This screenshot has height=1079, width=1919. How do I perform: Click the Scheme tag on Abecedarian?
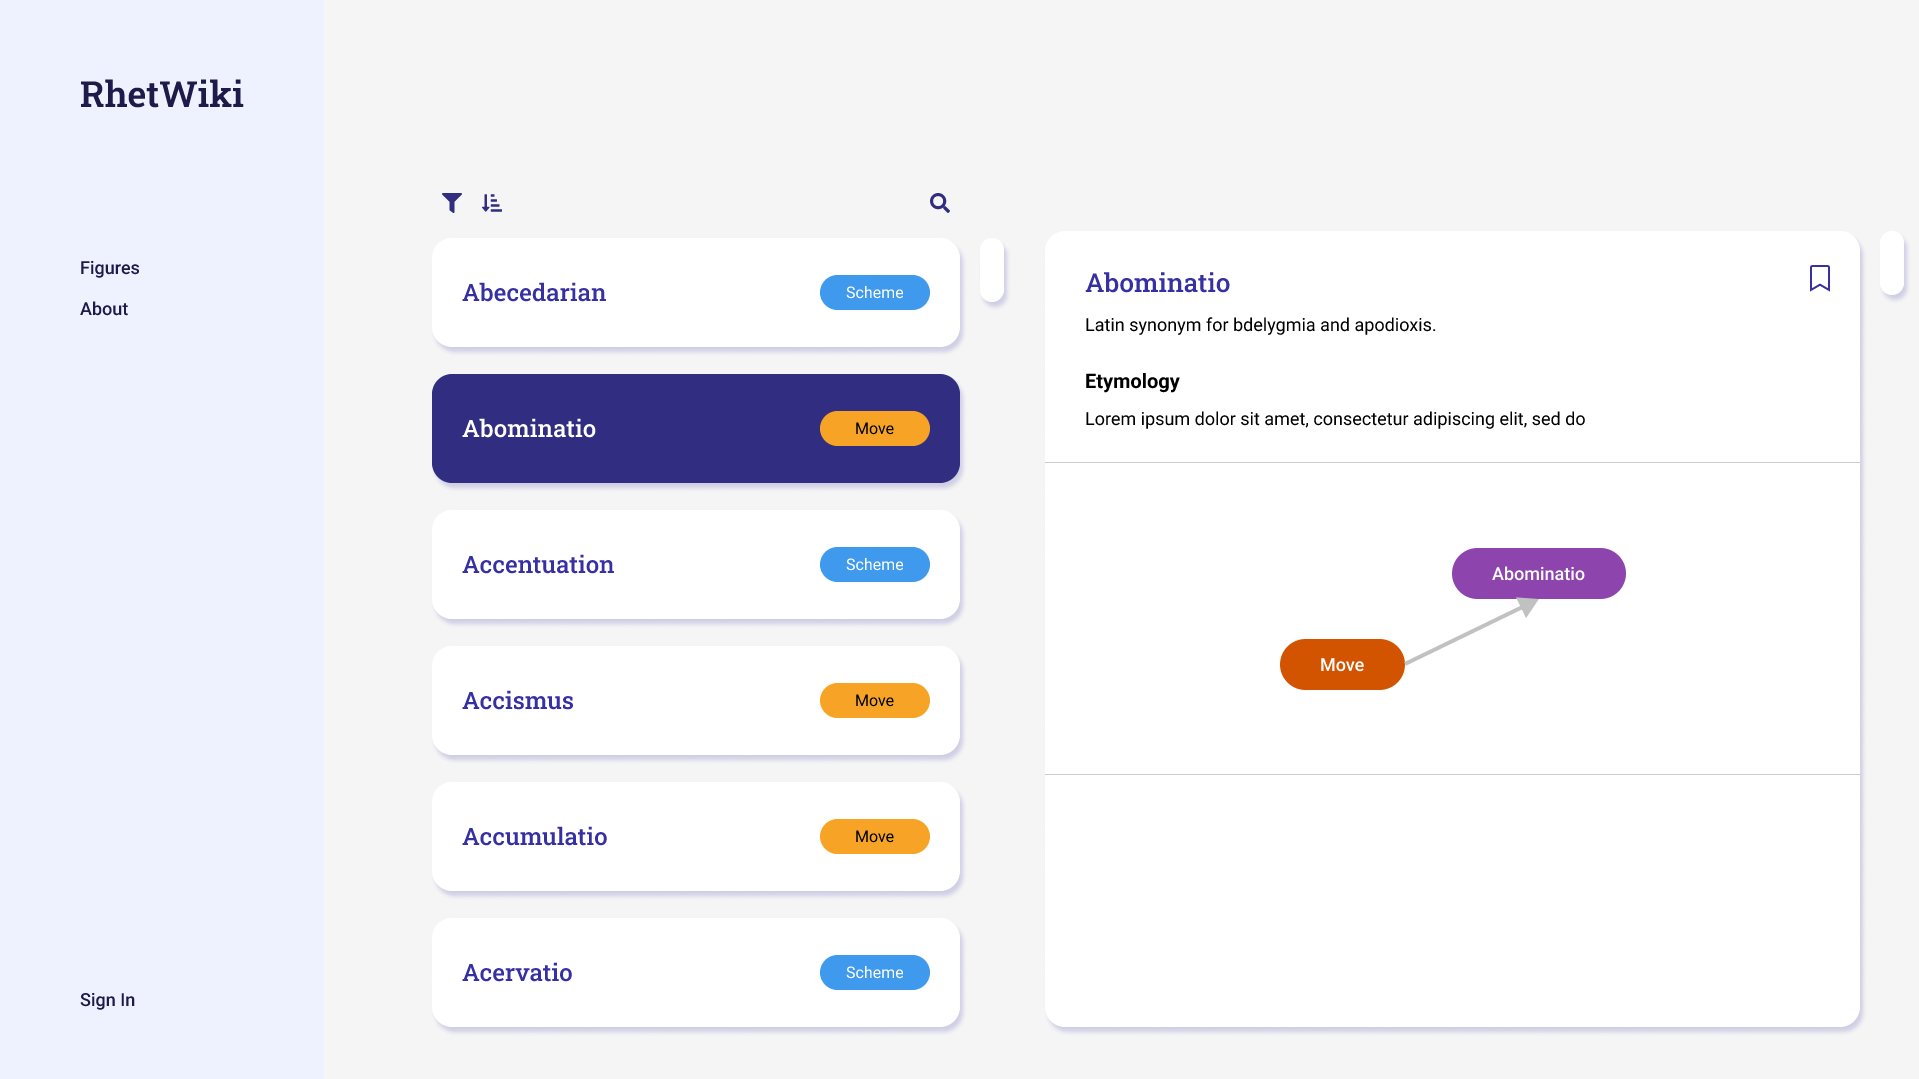(x=874, y=293)
